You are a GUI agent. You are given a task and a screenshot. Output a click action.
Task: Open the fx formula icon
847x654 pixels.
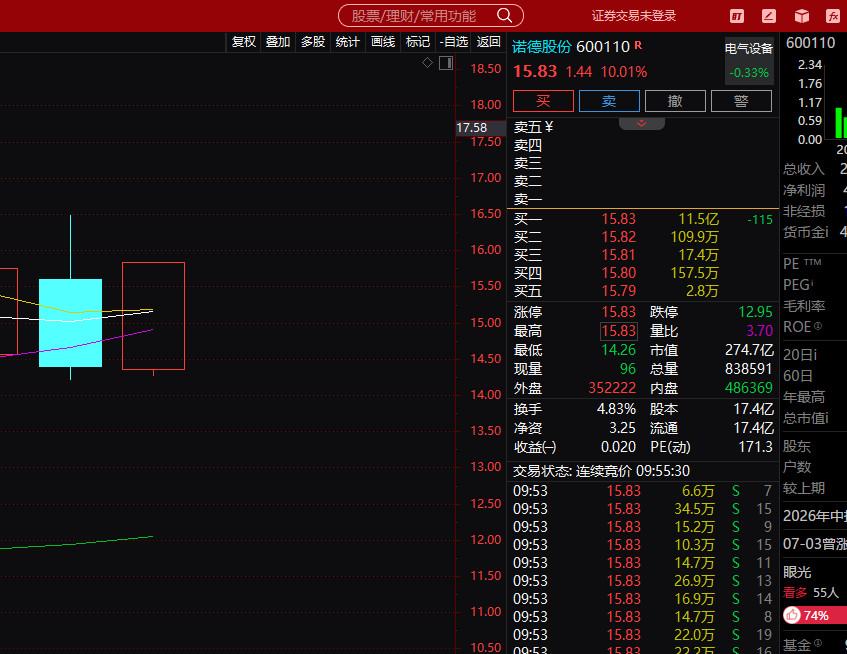(x=833, y=16)
